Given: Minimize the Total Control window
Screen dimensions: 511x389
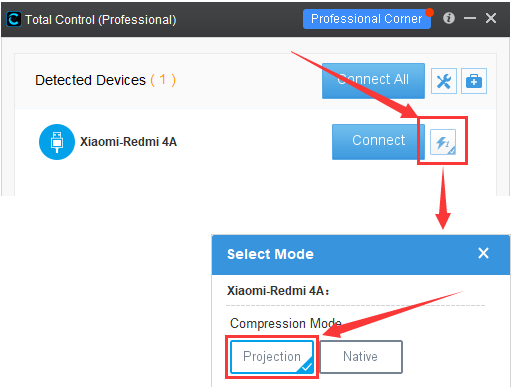Looking at the screenshot, I should coord(470,18).
